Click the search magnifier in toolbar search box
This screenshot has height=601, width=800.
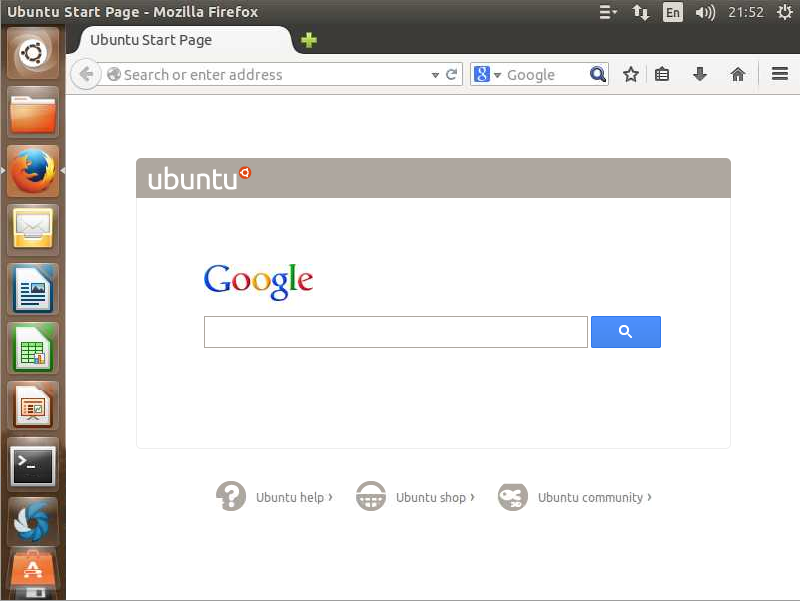click(x=597, y=74)
